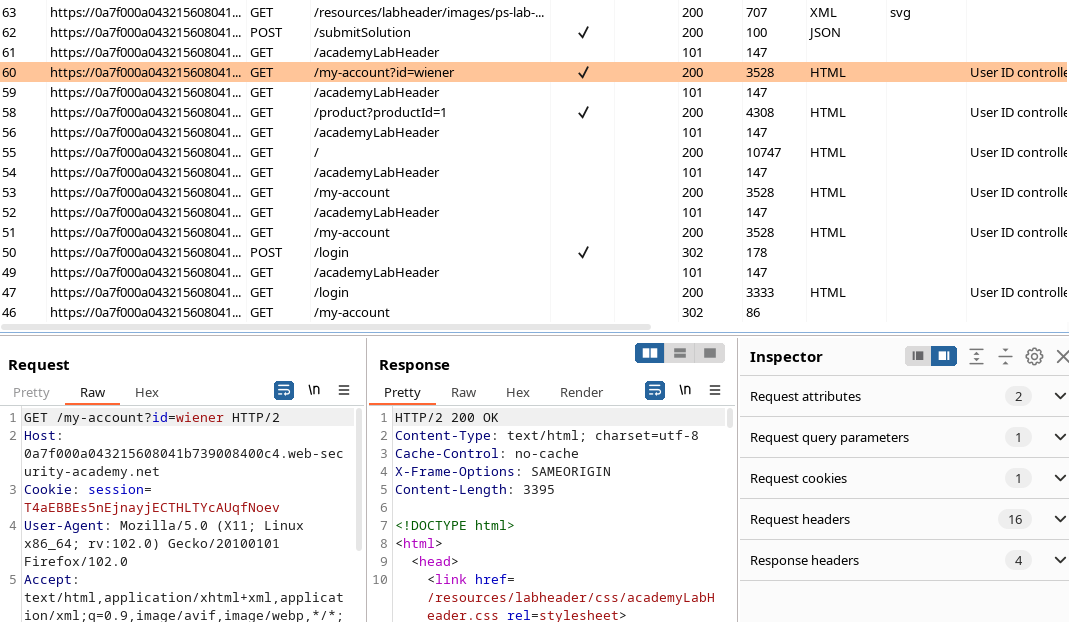Image resolution: width=1069 pixels, height=622 pixels.
Task: Close the Inspector panel
Action: 1062,356
